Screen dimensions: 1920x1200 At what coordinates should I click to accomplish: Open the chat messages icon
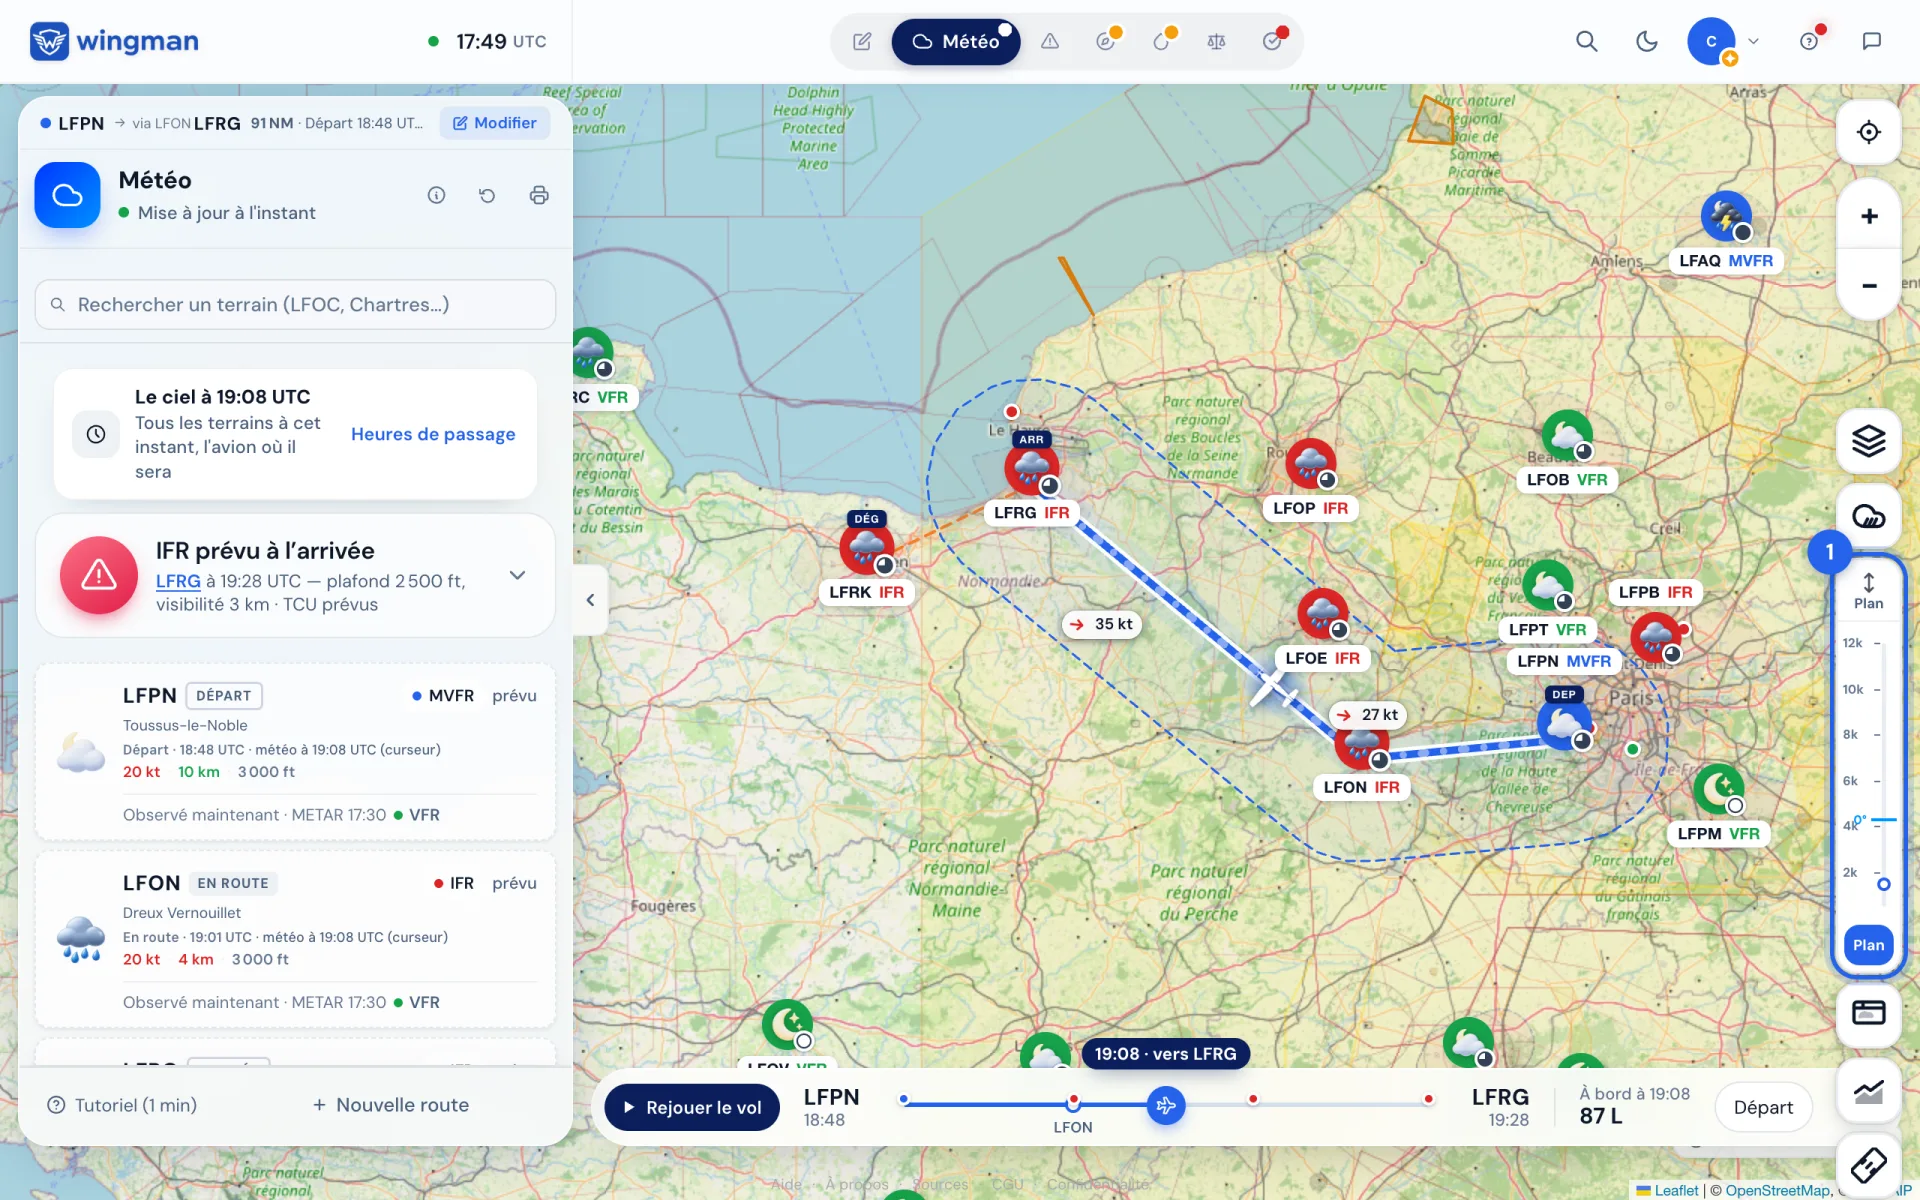tap(1871, 41)
